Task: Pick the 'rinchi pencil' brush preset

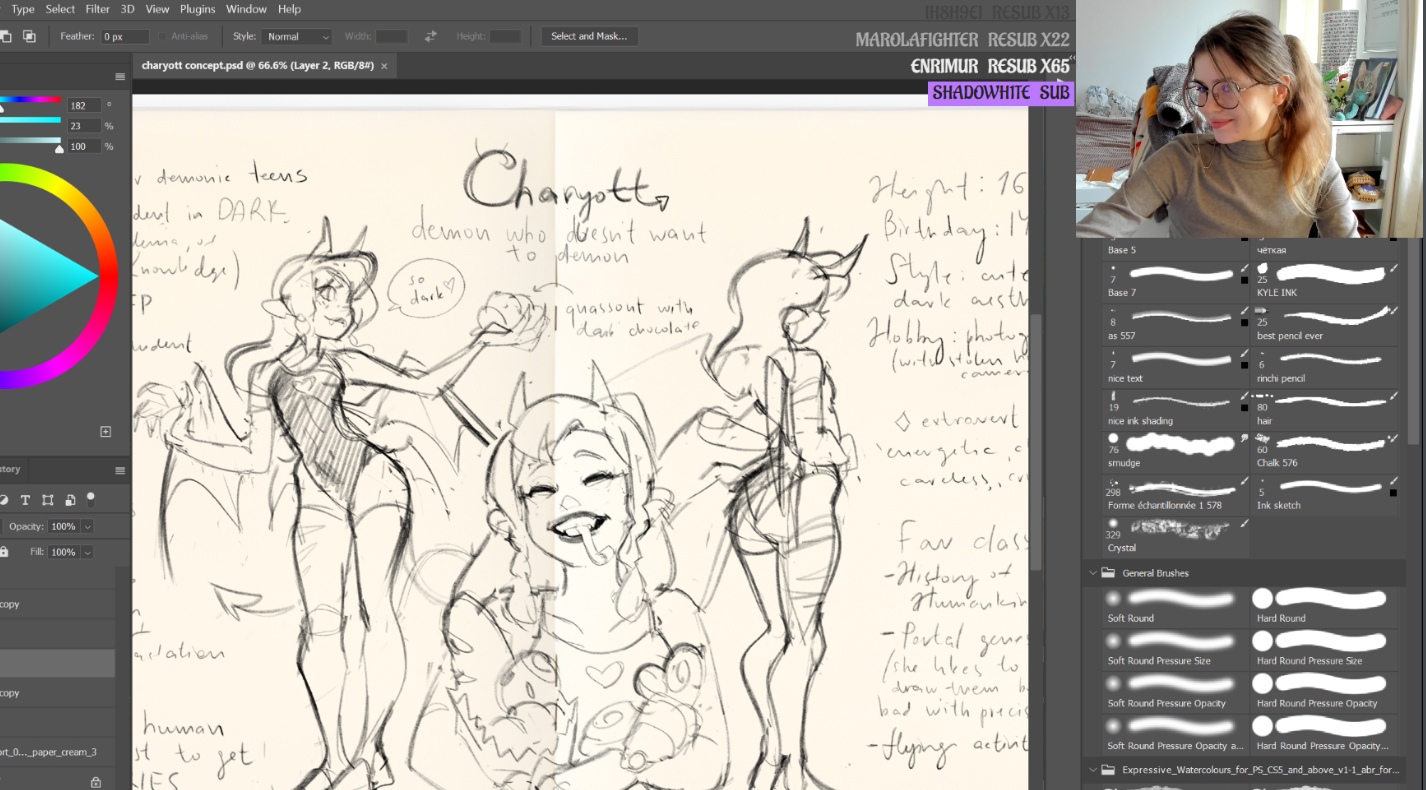Action: (1326, 367)
